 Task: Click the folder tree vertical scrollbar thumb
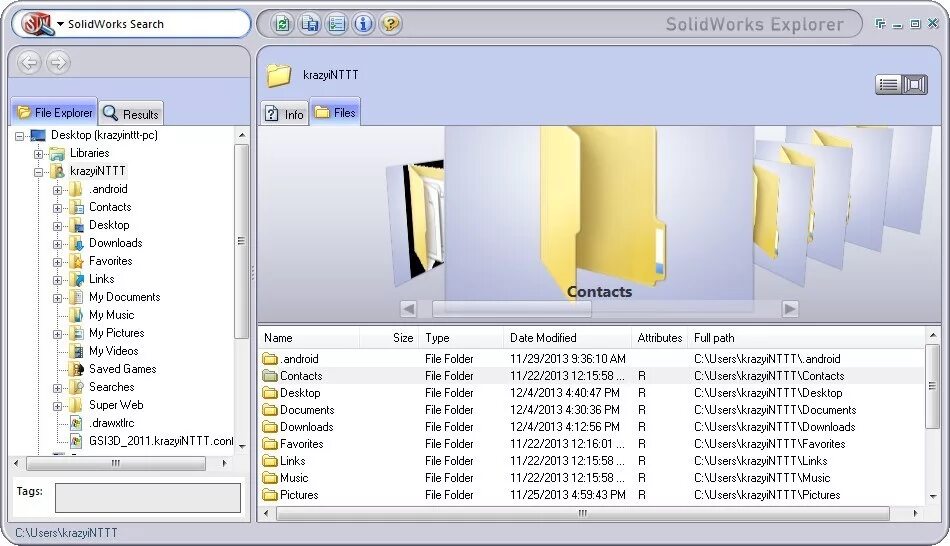pos(241,241)
